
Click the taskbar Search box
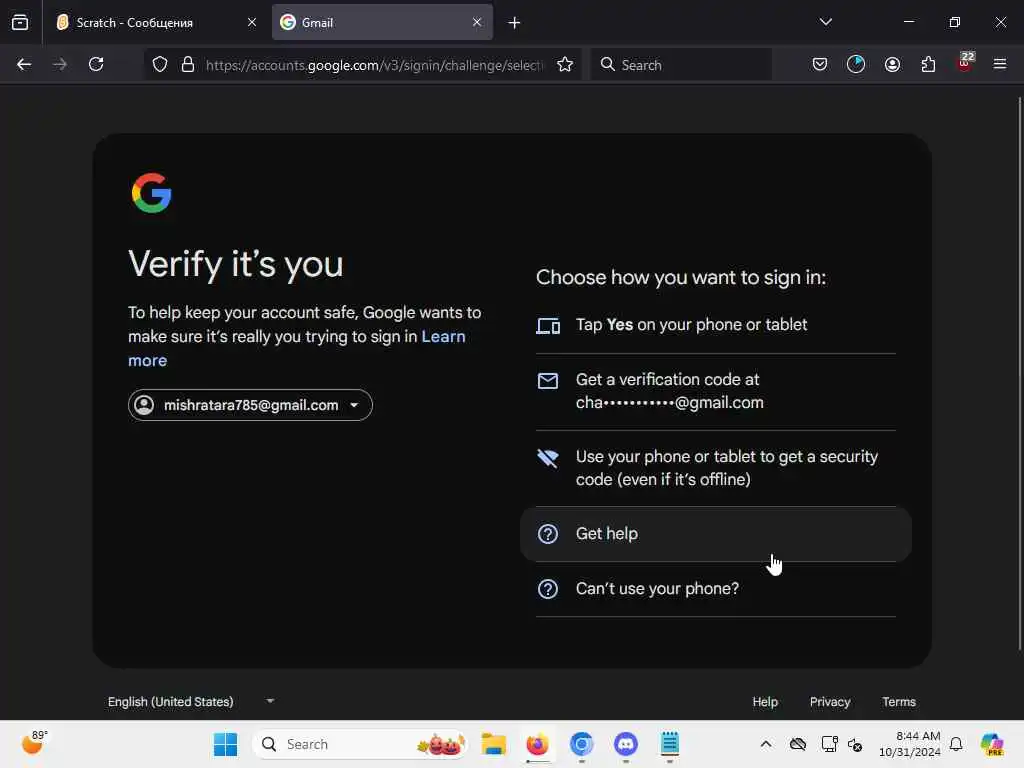[x=360, y=744]
